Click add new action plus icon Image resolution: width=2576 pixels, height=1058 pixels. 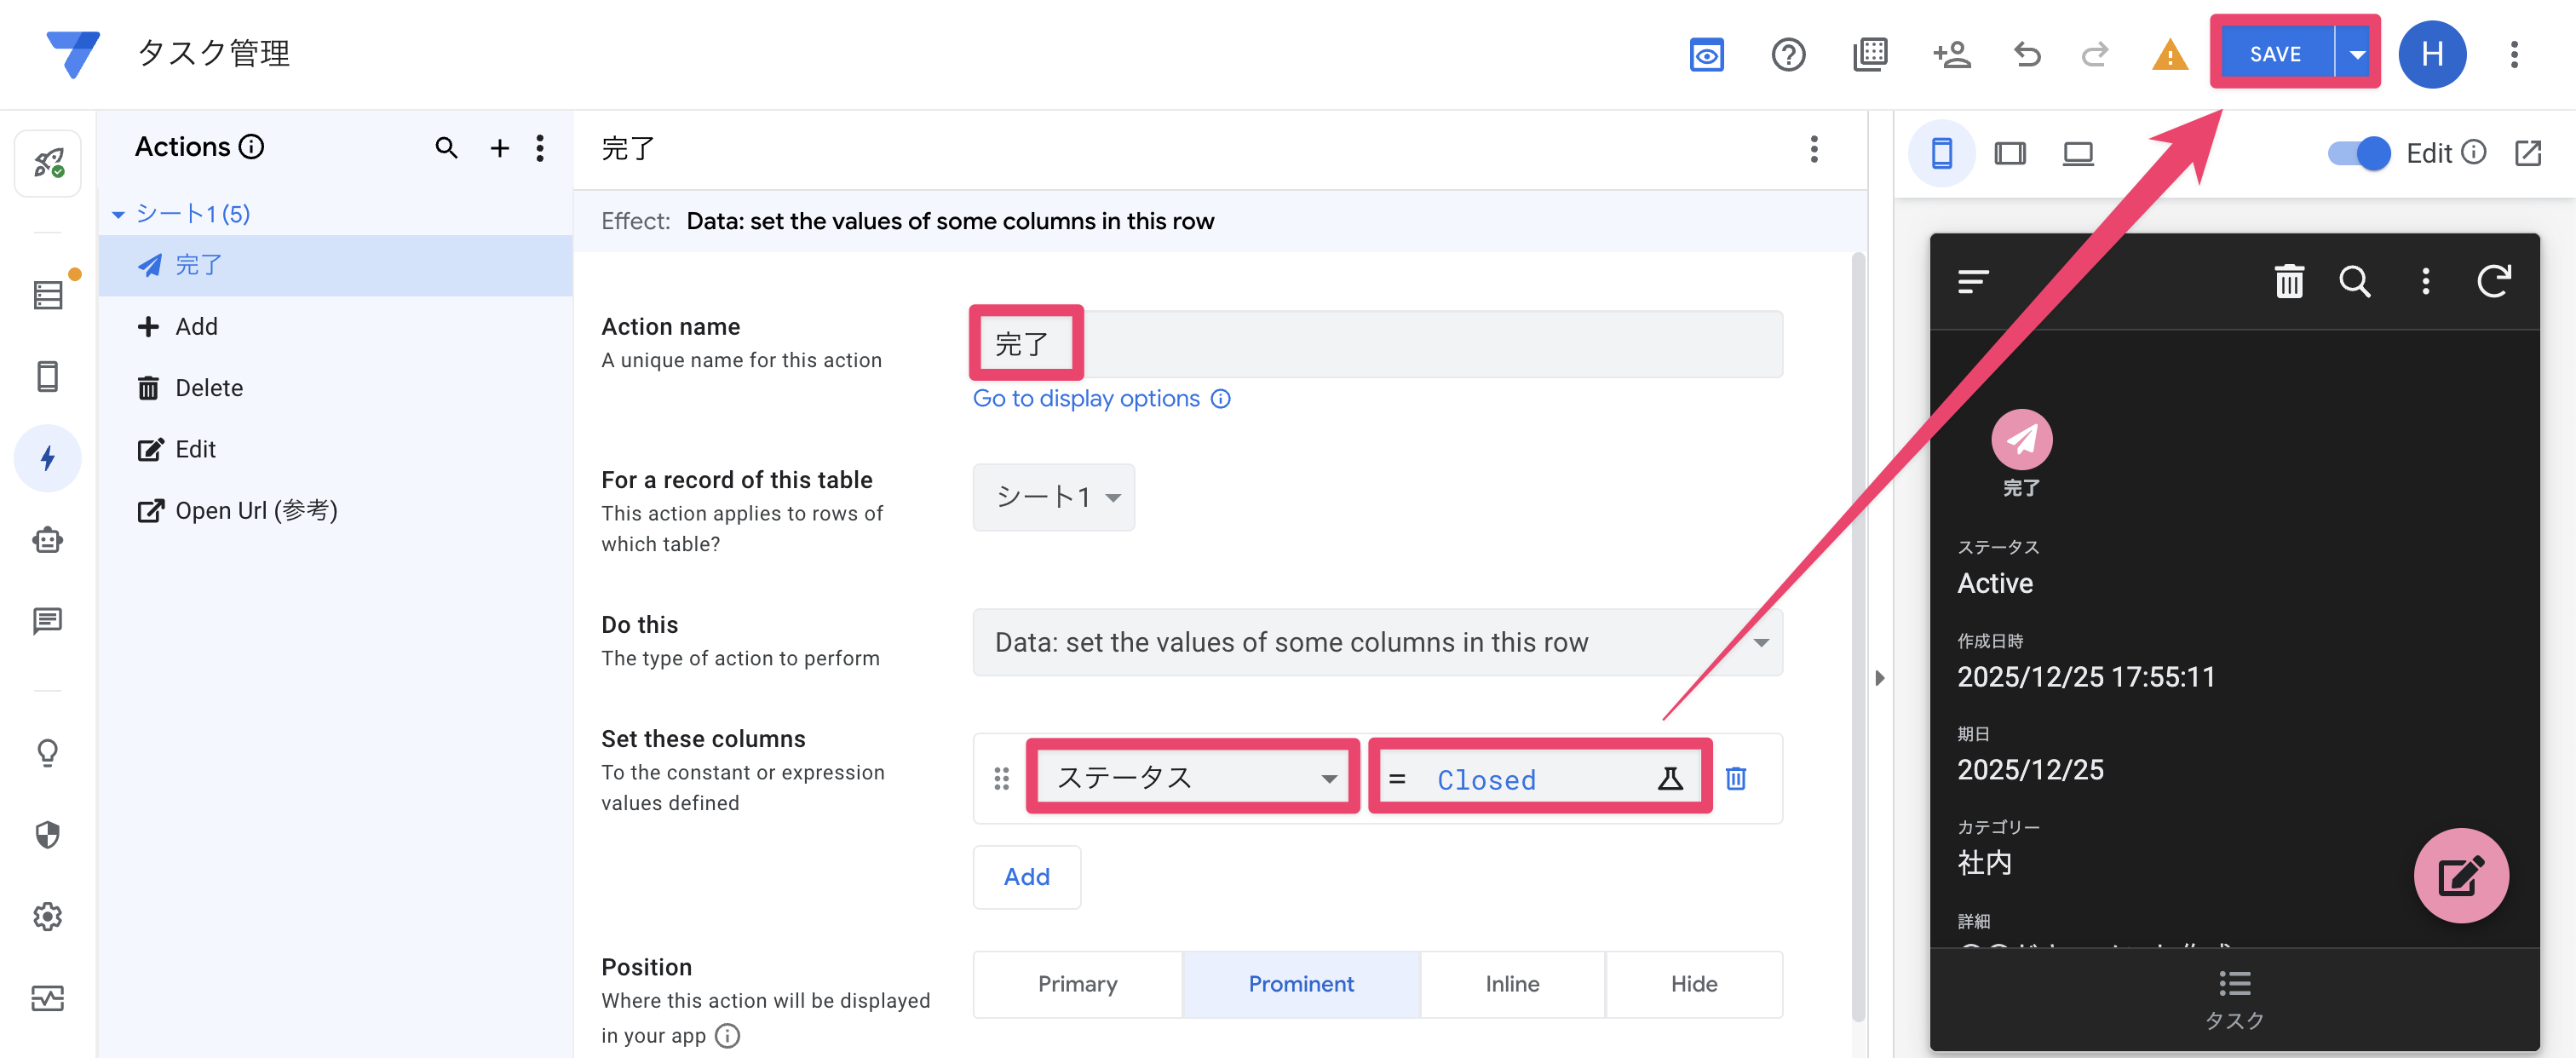coord(499,148)
